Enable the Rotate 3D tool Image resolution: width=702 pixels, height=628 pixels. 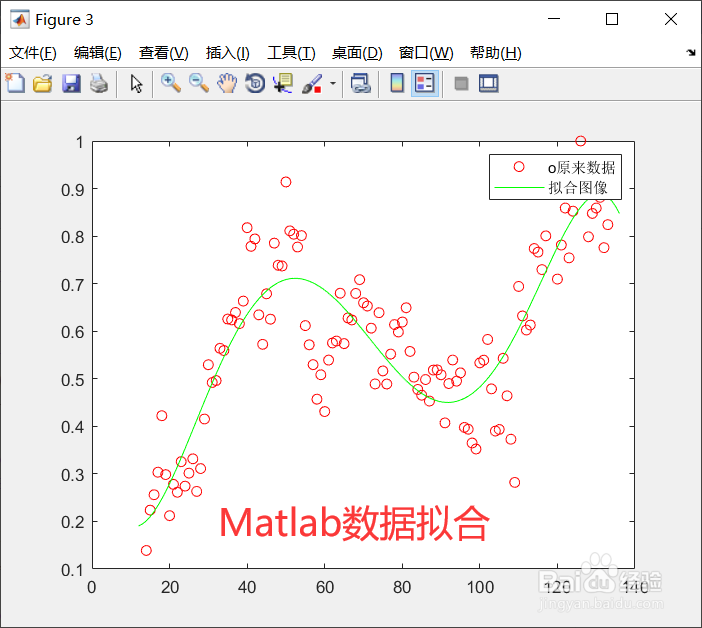[x=255, y=83]
